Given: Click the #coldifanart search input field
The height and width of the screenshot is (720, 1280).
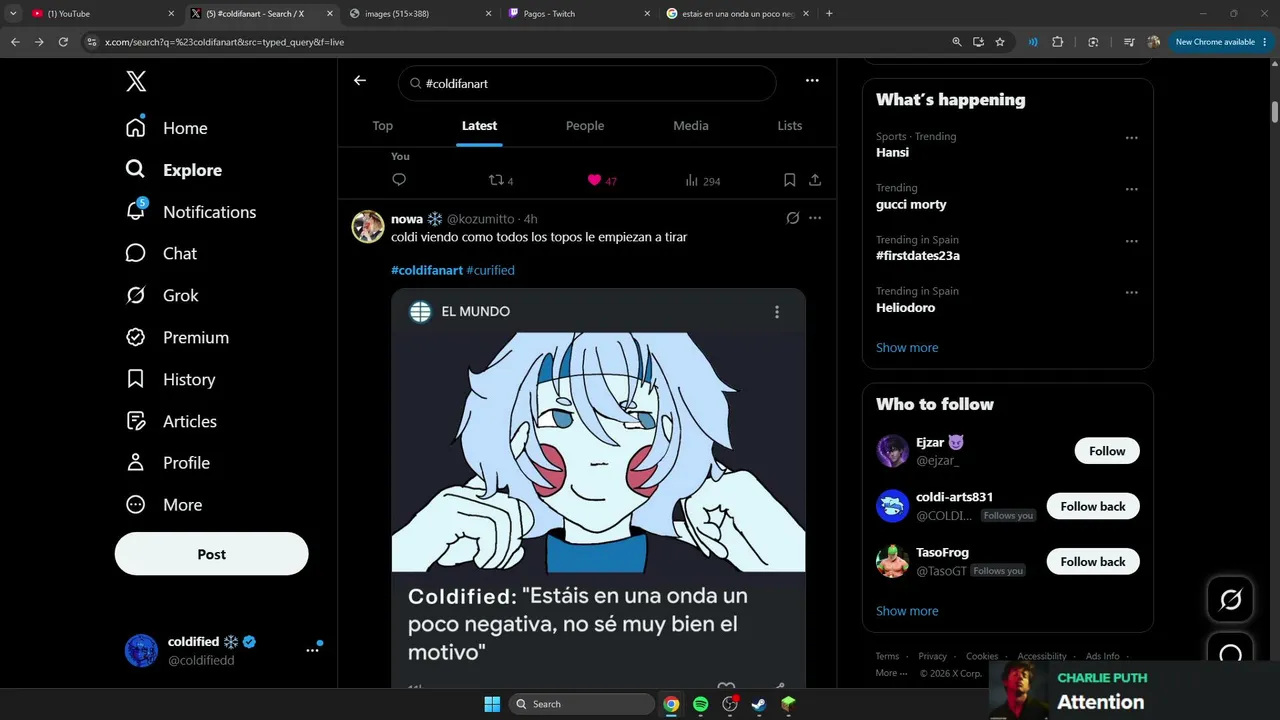Looking at the screenshot, I should (x=587, y=83).
